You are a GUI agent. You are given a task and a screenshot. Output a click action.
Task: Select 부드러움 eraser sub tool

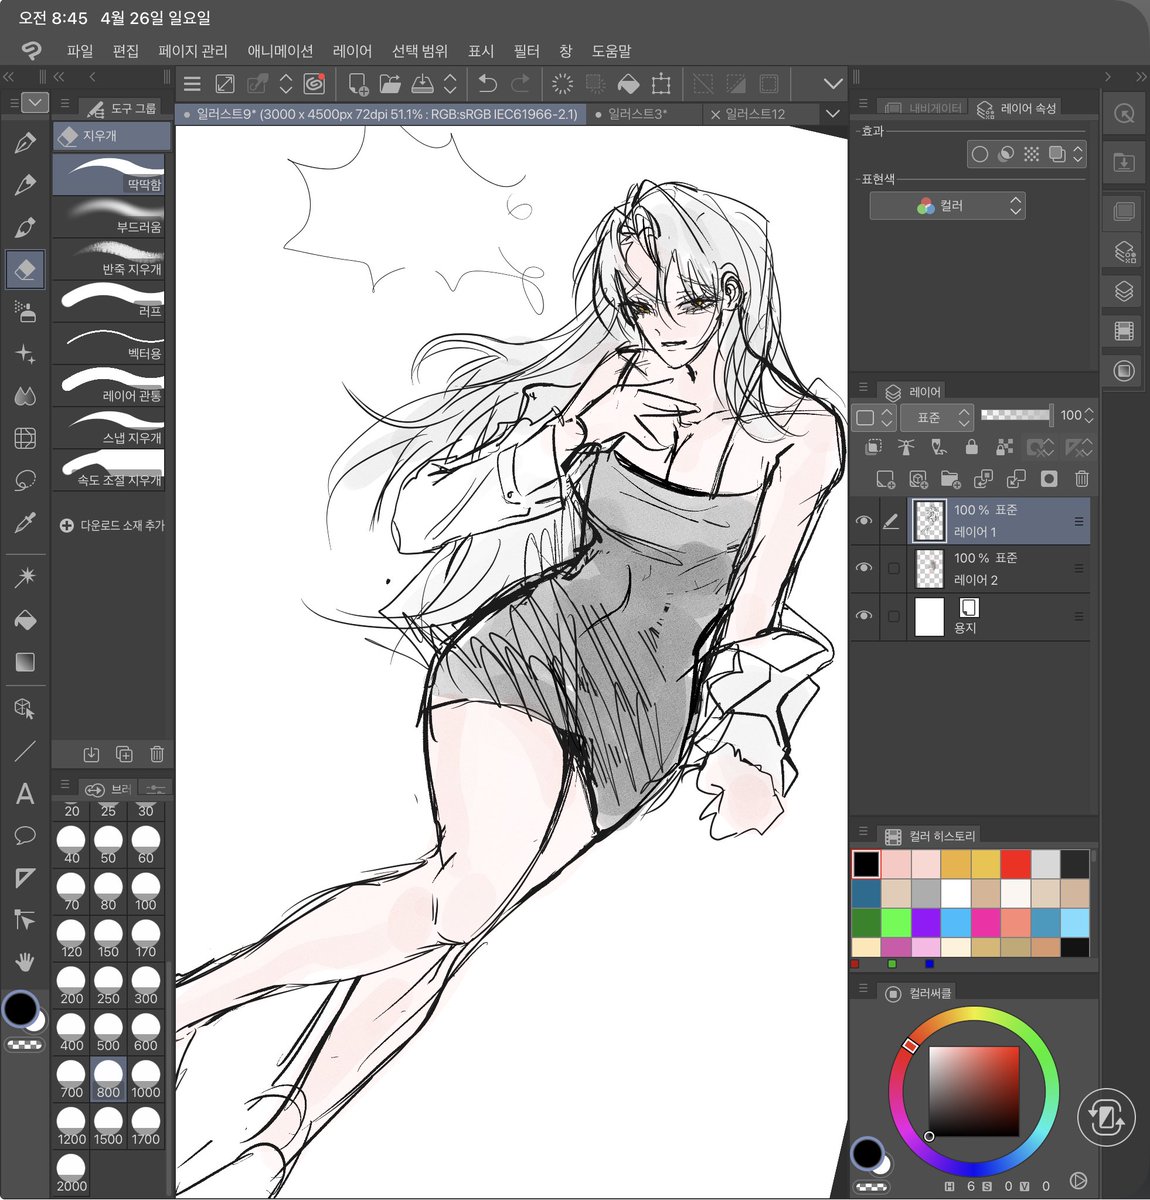pyautogui.click(x=110, y=216)
